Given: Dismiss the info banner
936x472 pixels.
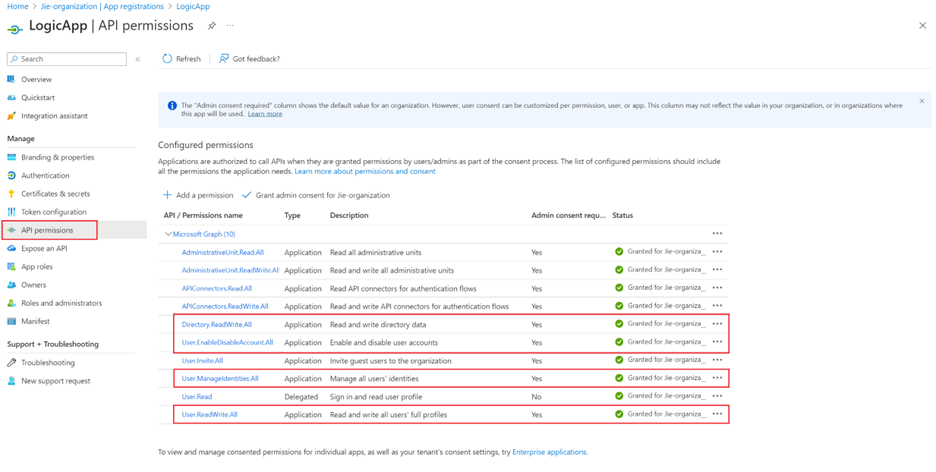Looking at the screenshot, I should click(x=921, y=101).
